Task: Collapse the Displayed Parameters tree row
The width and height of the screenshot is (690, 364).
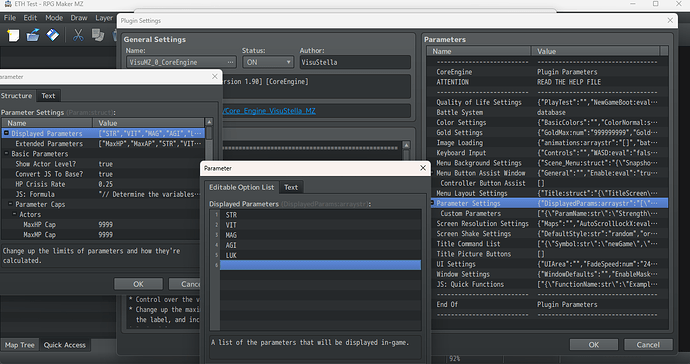Action: point(7,133)
